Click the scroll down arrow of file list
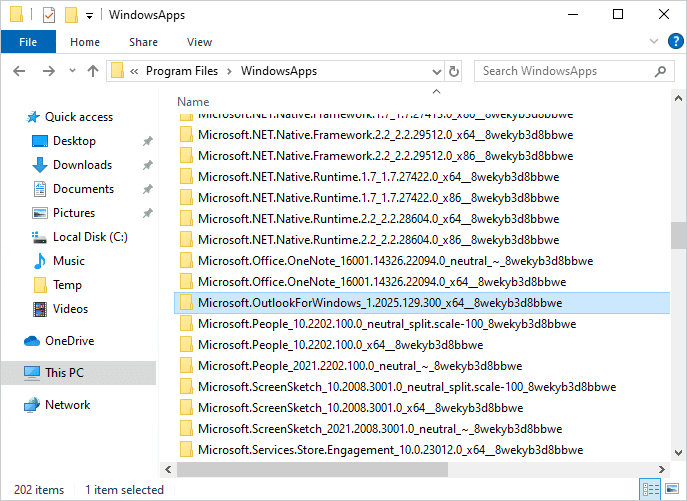This screenshot has height=501, width=687. click(678, 453)
